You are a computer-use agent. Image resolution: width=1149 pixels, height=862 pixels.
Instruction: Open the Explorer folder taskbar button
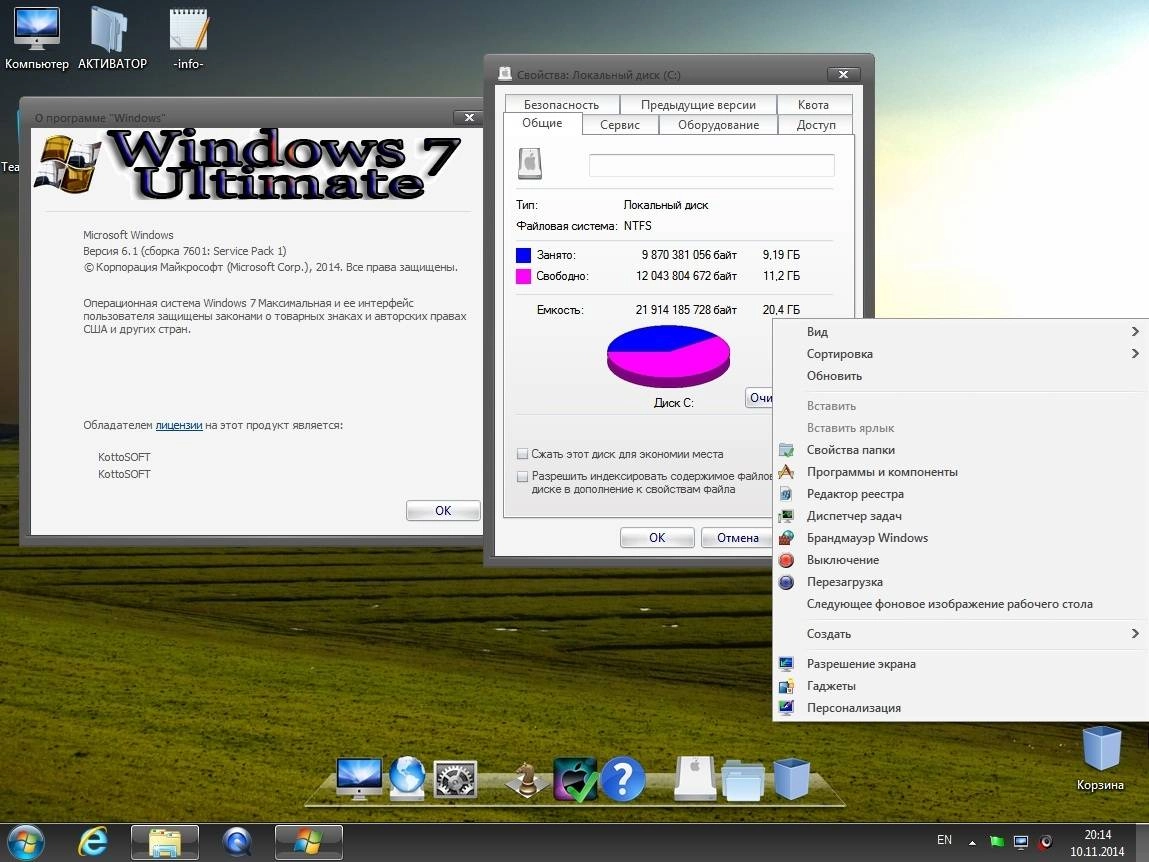[x=165, y=842]
